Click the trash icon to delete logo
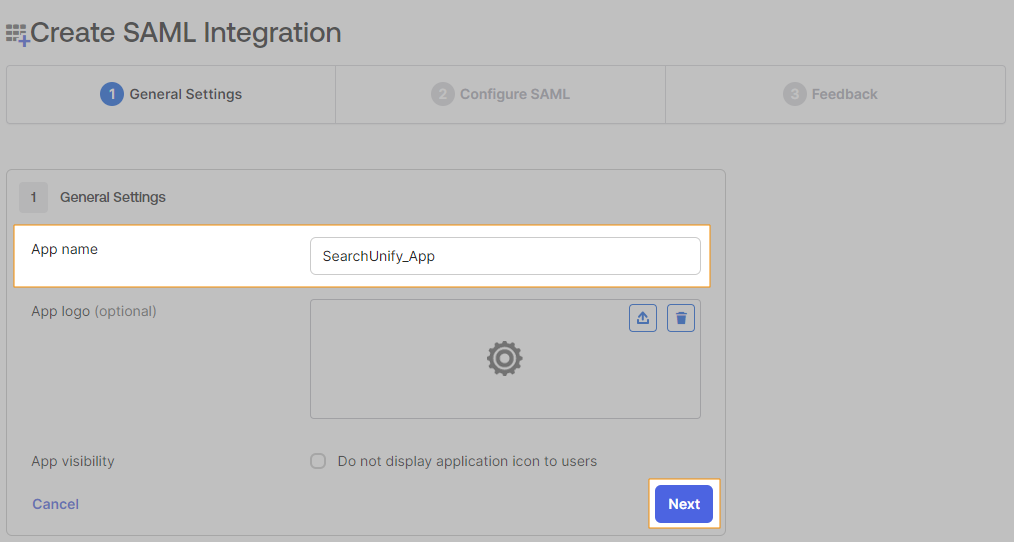Viewport: 1014px width, 542px height. [x=681, y=318]
